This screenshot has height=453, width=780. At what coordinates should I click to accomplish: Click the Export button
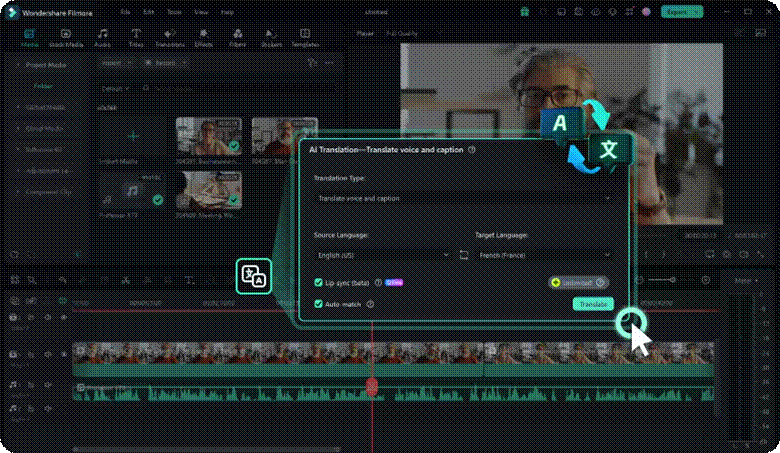tap(682, 12)
